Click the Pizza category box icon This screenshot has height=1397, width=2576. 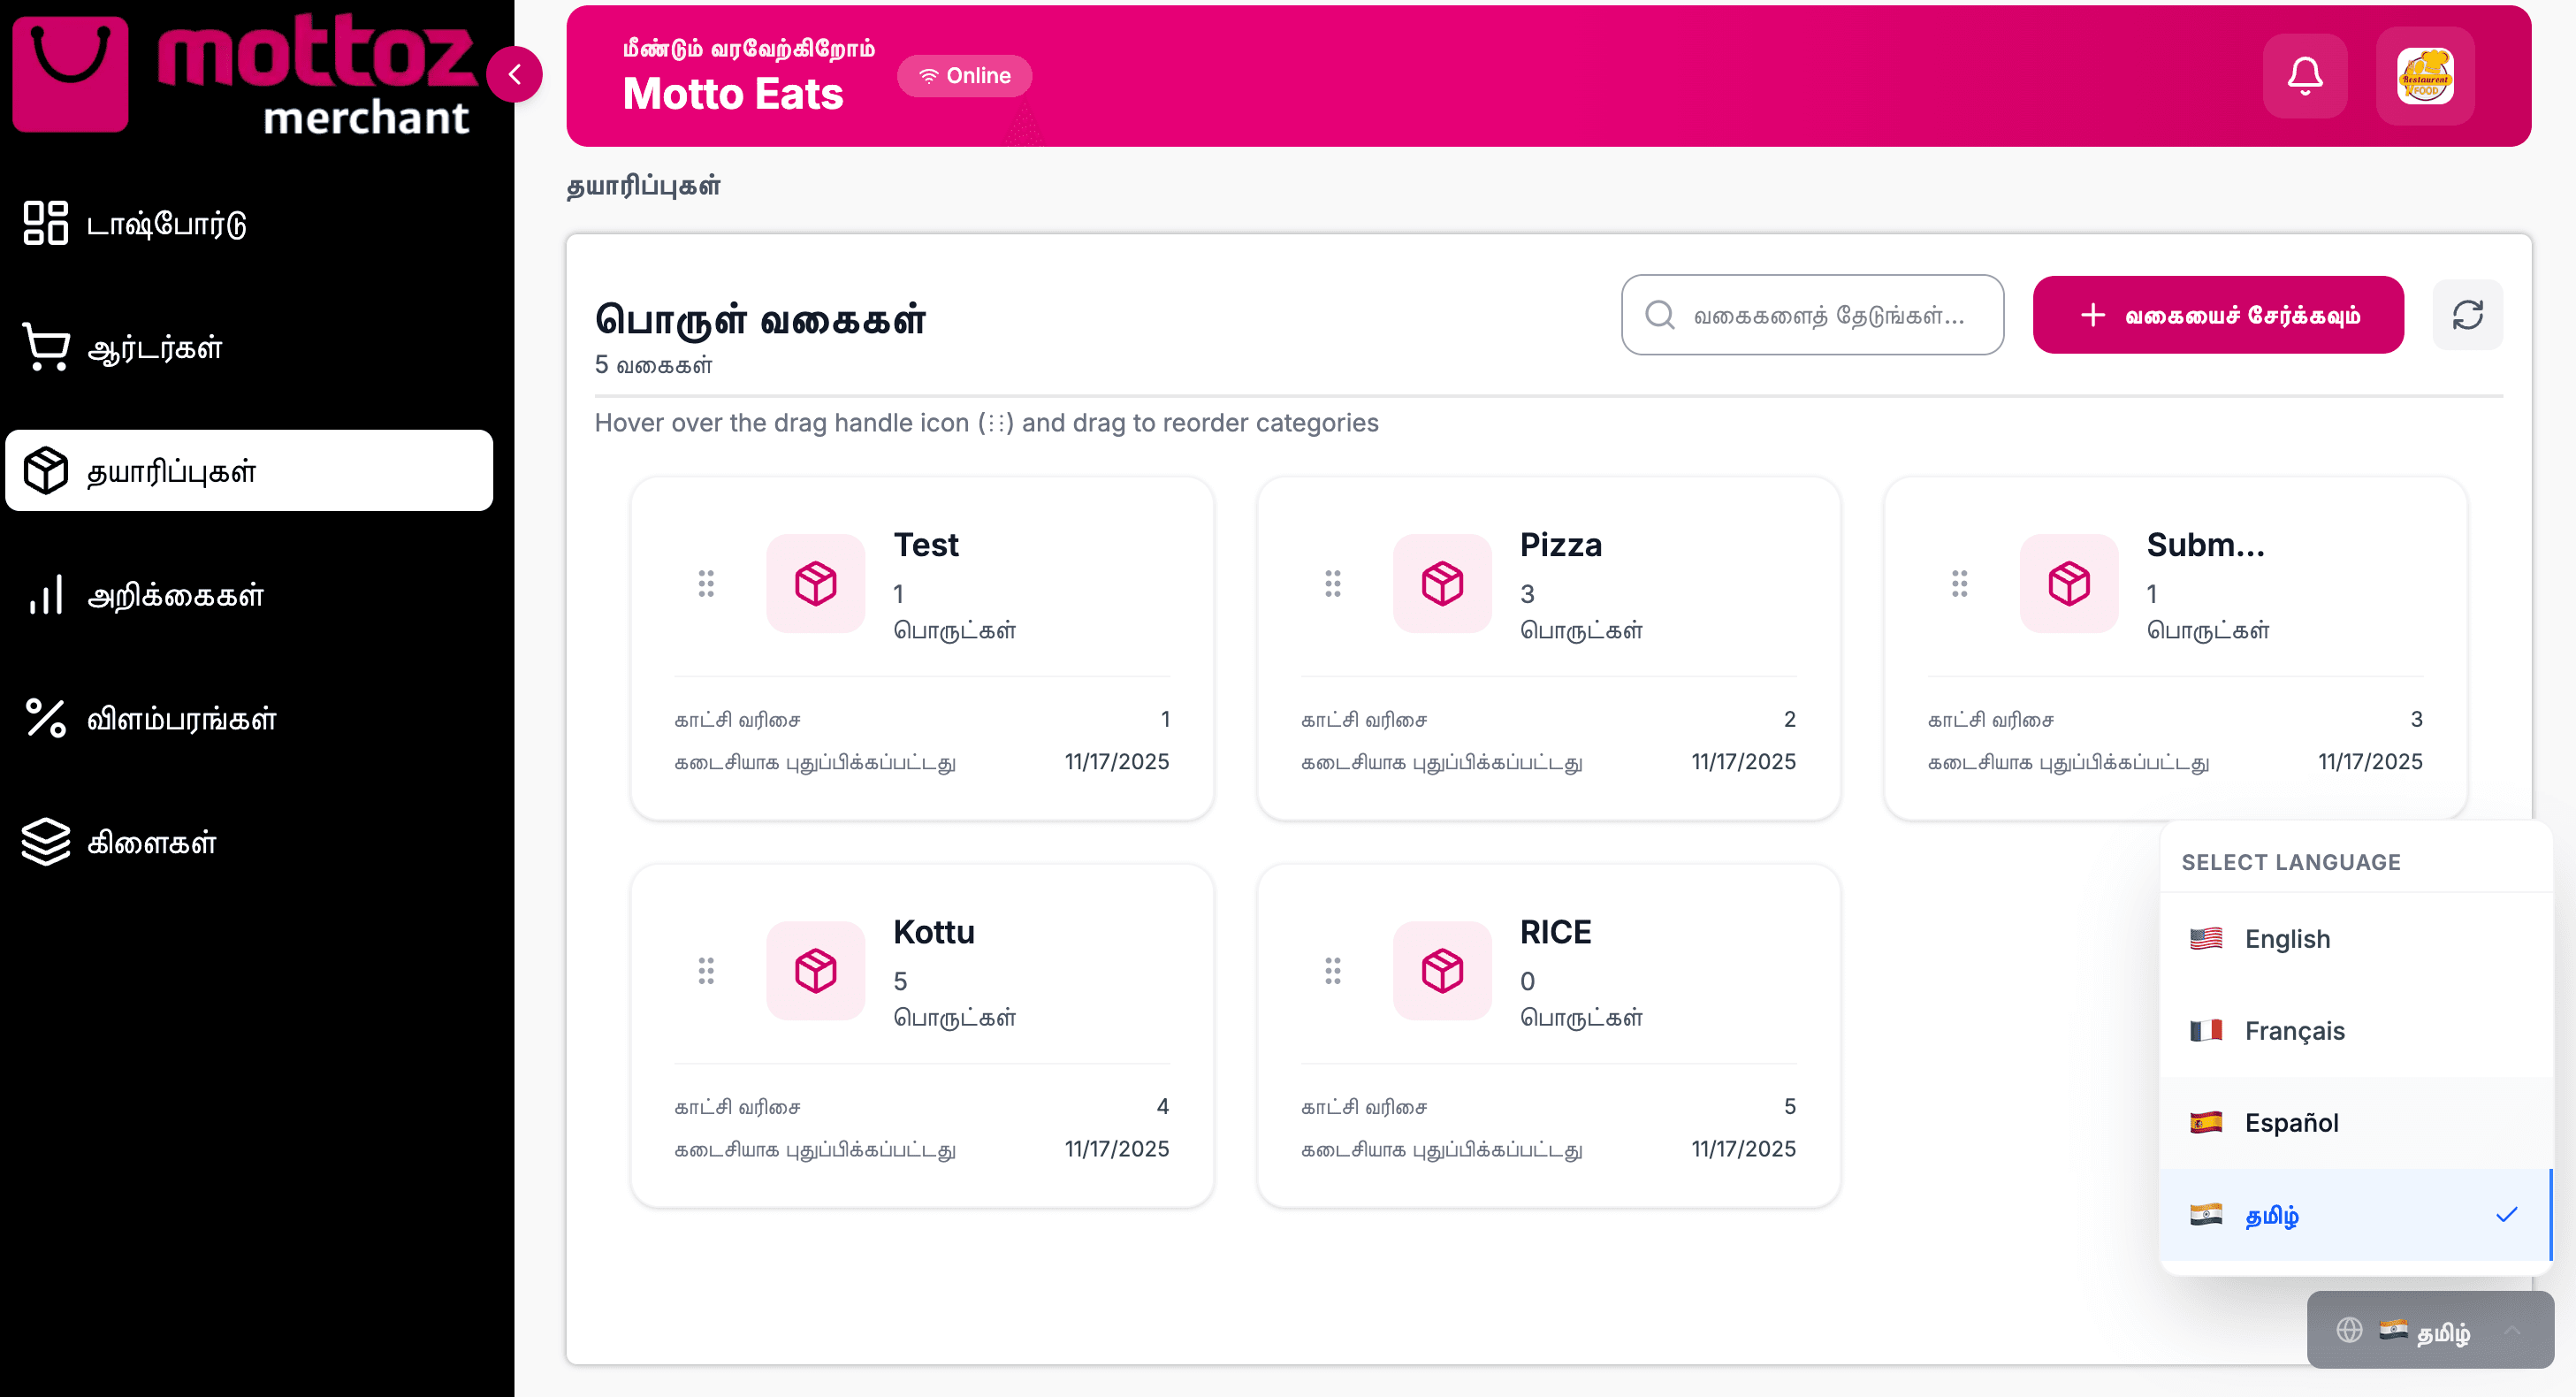tap(1443, 583)
